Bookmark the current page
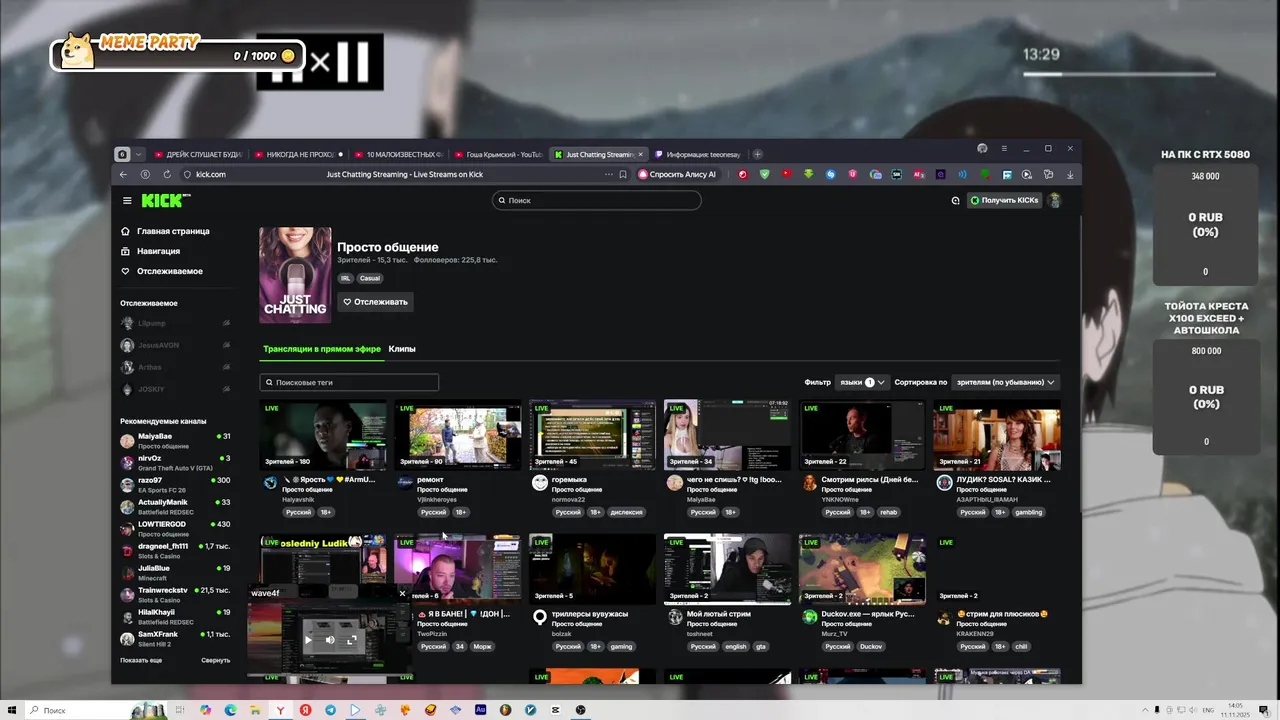Screen dimensions: 1280x720 pos(622,174)
